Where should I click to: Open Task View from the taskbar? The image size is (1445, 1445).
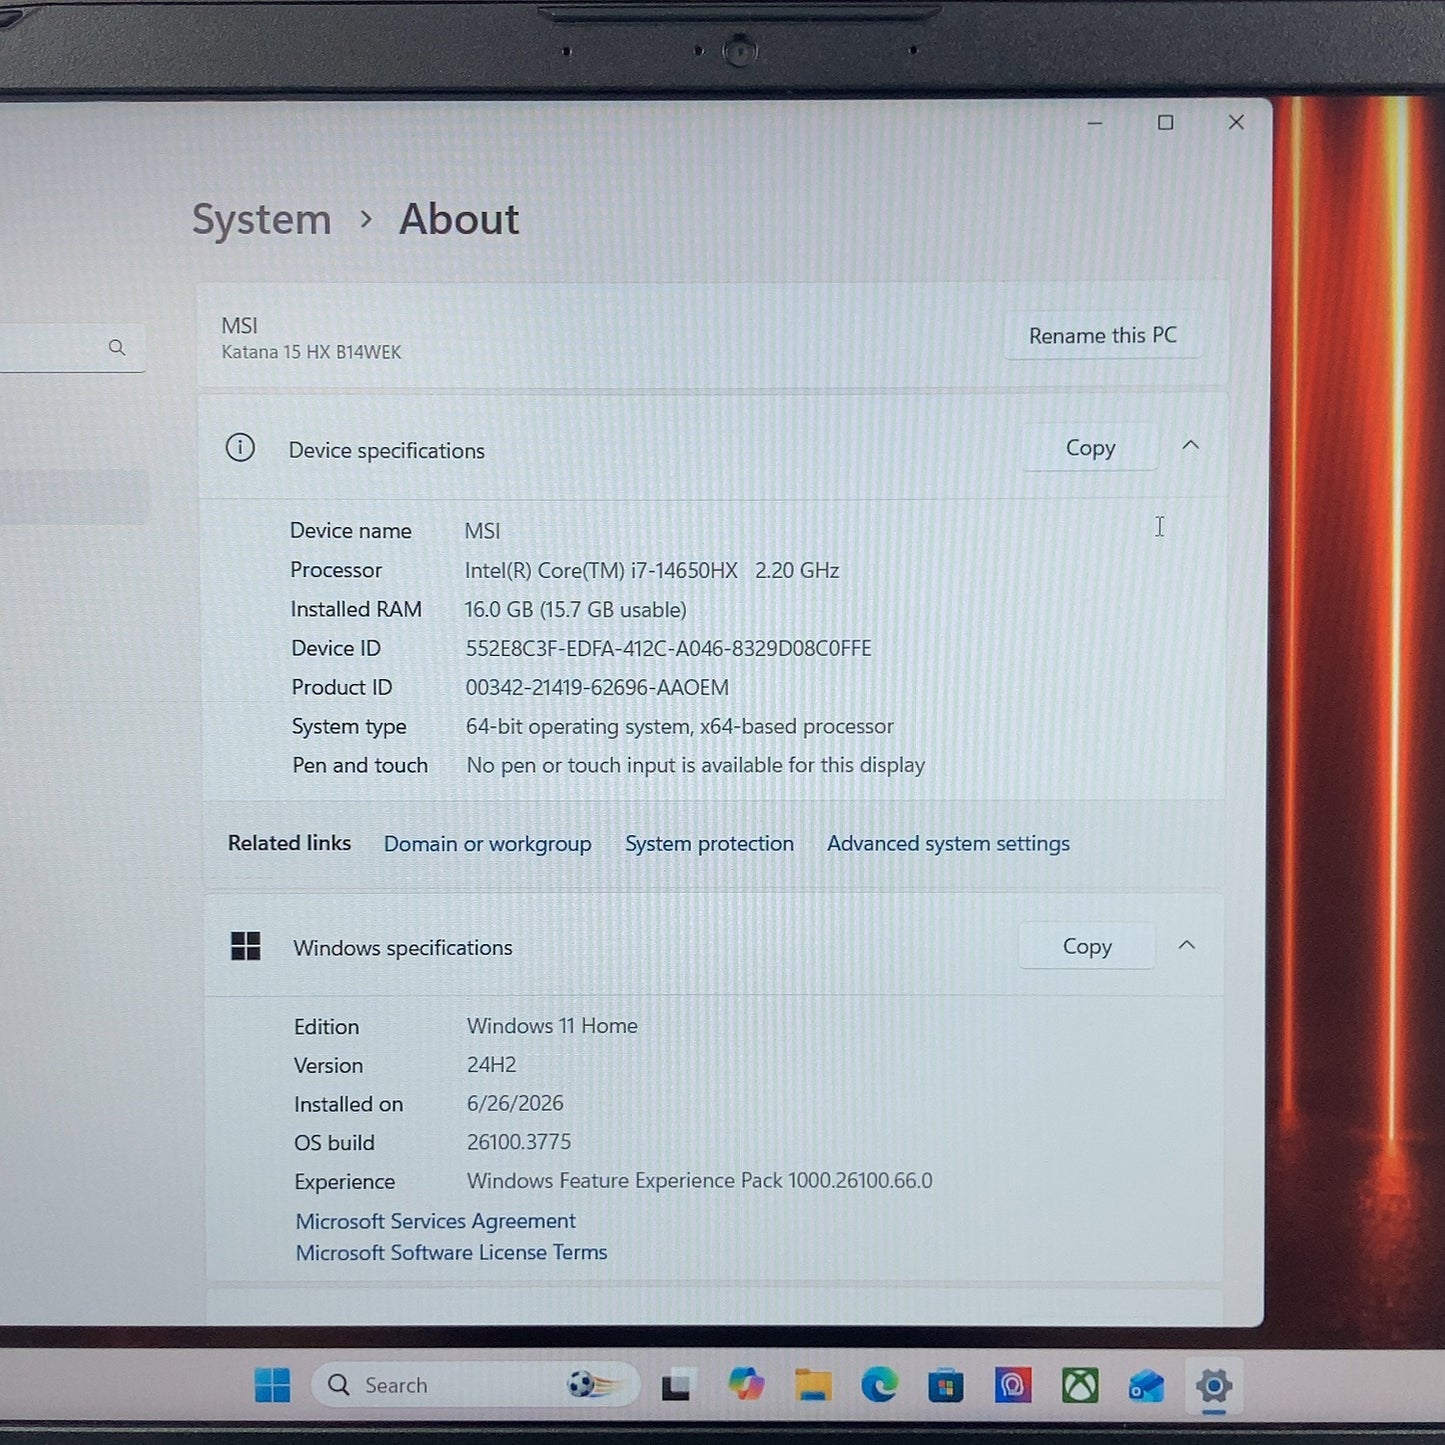676,1386
